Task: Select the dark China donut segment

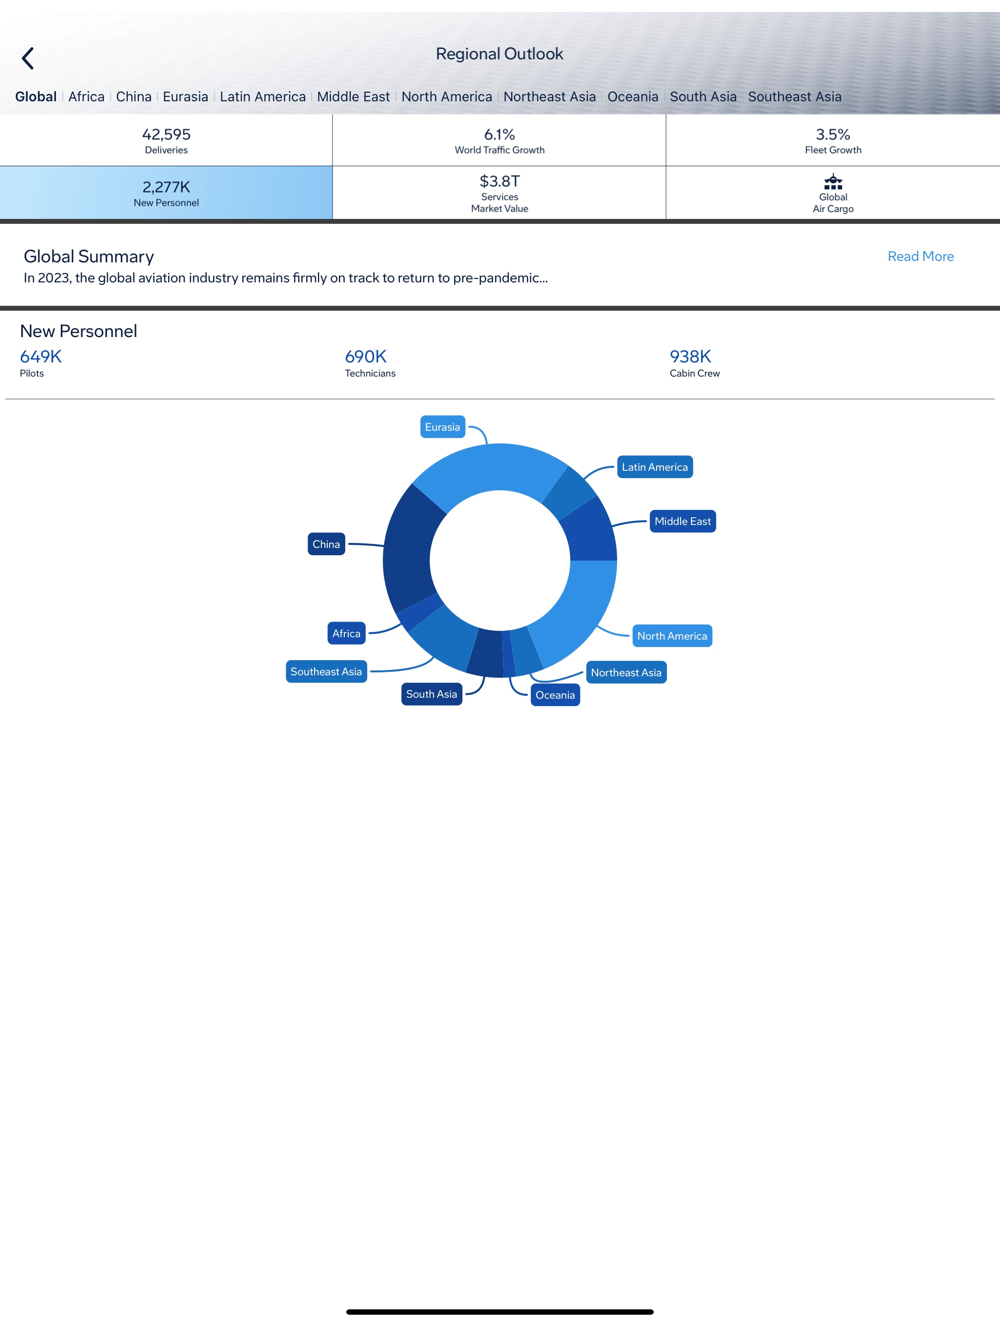Action: [x=408, y=550]
